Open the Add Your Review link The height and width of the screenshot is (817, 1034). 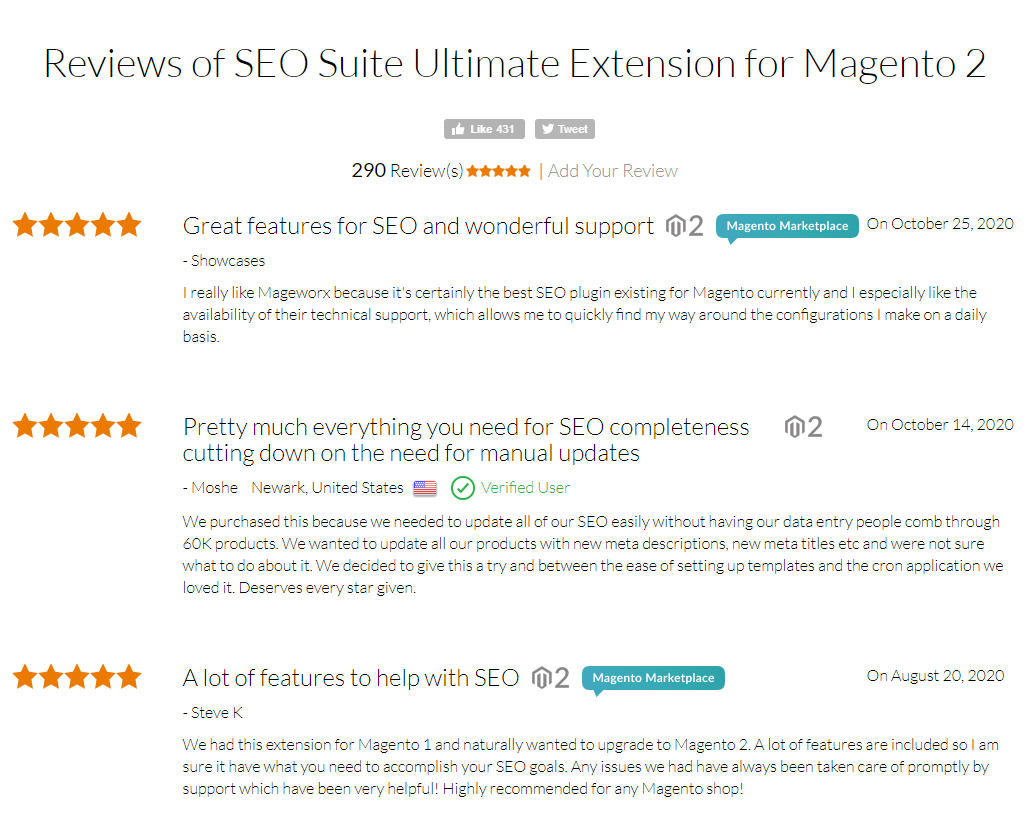click(612, 170)
